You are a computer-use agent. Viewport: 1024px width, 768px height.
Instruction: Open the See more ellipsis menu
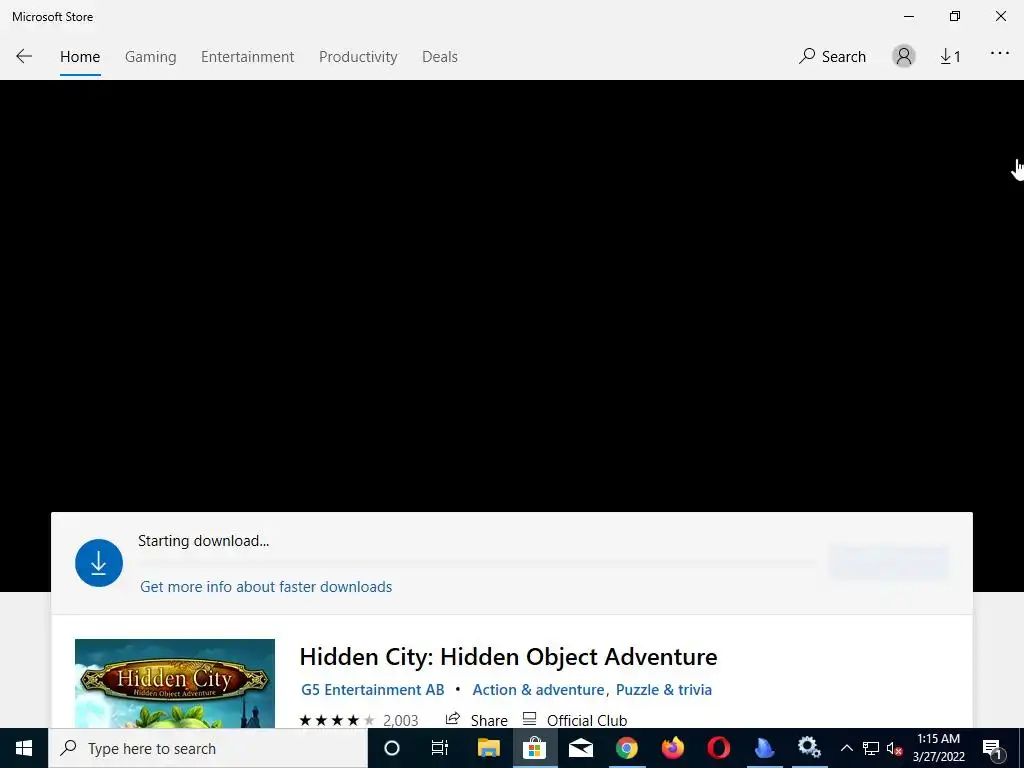[1000, 54]
